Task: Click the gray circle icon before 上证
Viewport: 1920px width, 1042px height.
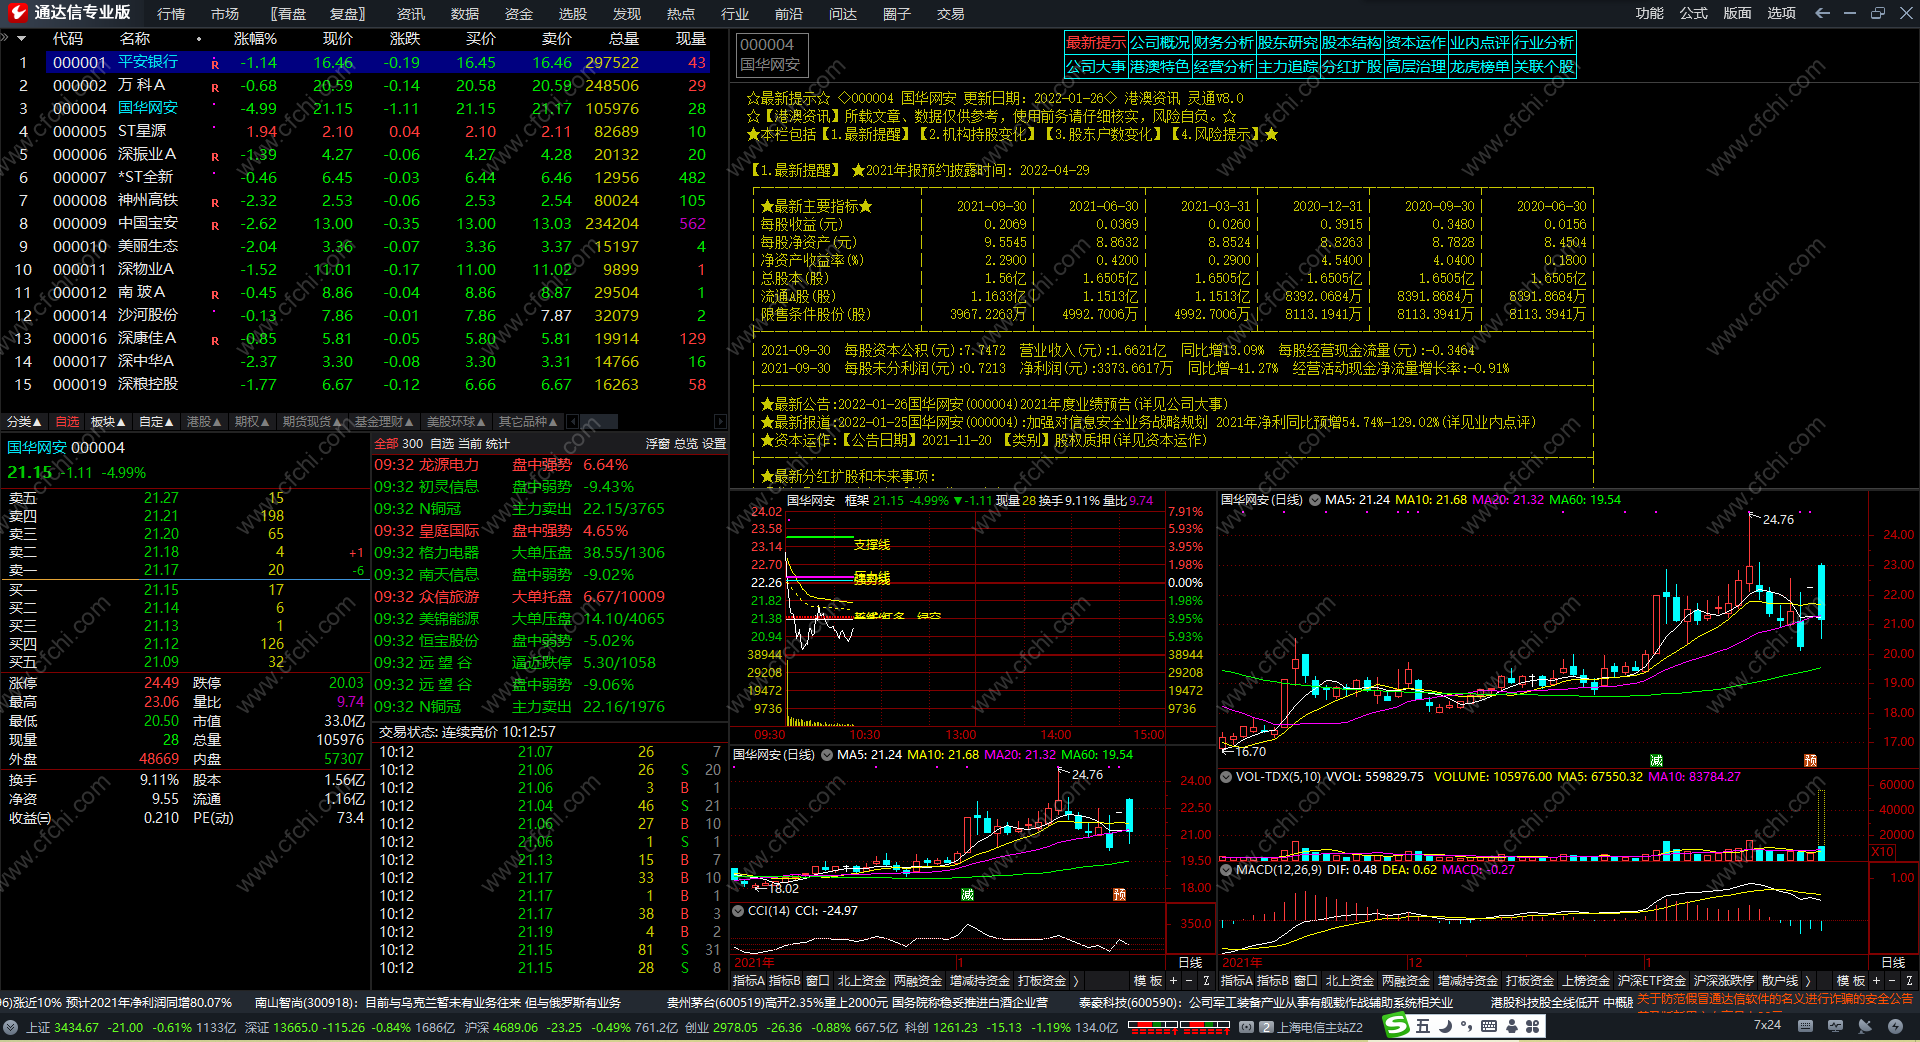Action: click(11, 1027)
